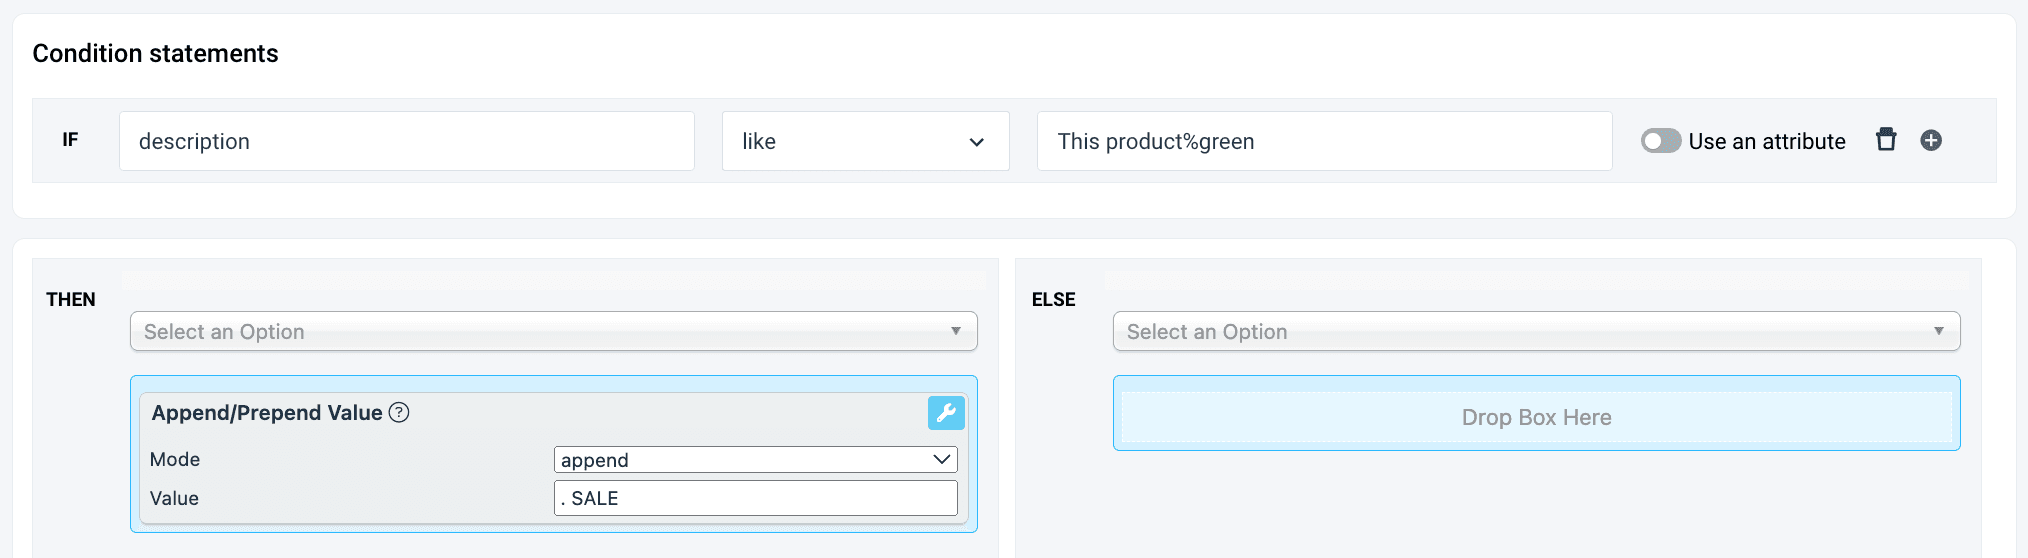The height and width of the screenshot is (558, 2028).
Task: Click the THEN label
Action: [71, 299]
